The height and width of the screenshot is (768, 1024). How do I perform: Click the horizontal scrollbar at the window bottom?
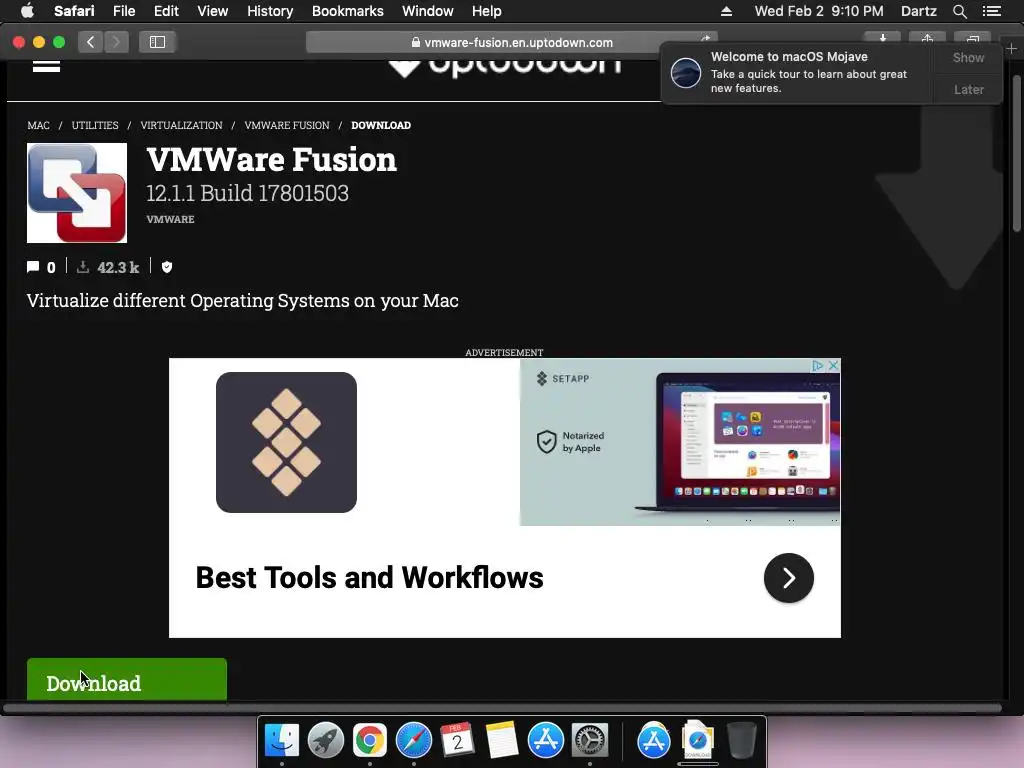[x=502, y=708]
